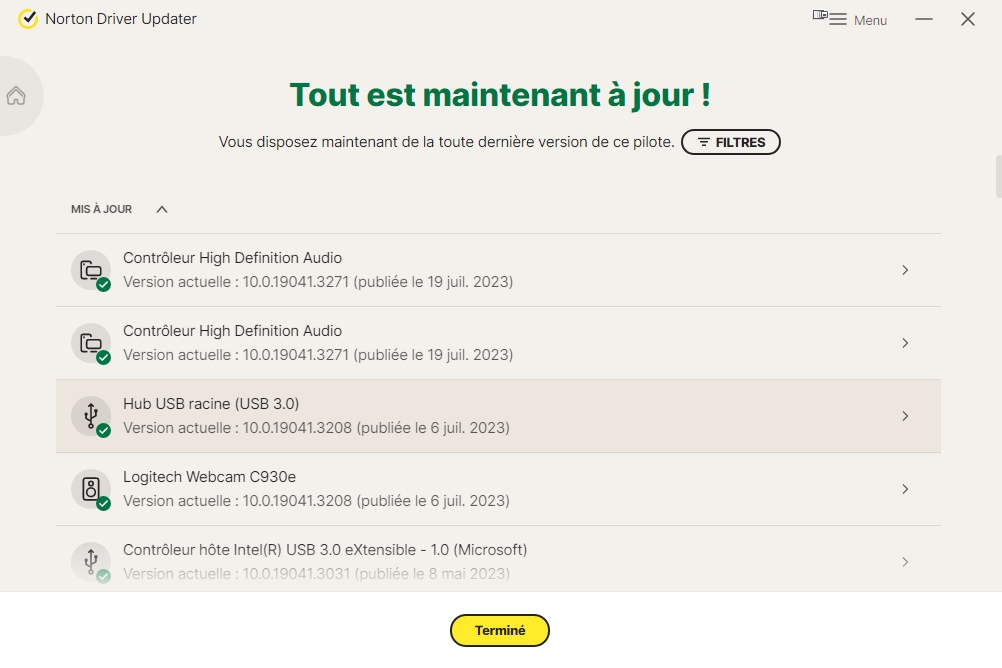Open the FILTRES filter button

[x=730, y=142]
